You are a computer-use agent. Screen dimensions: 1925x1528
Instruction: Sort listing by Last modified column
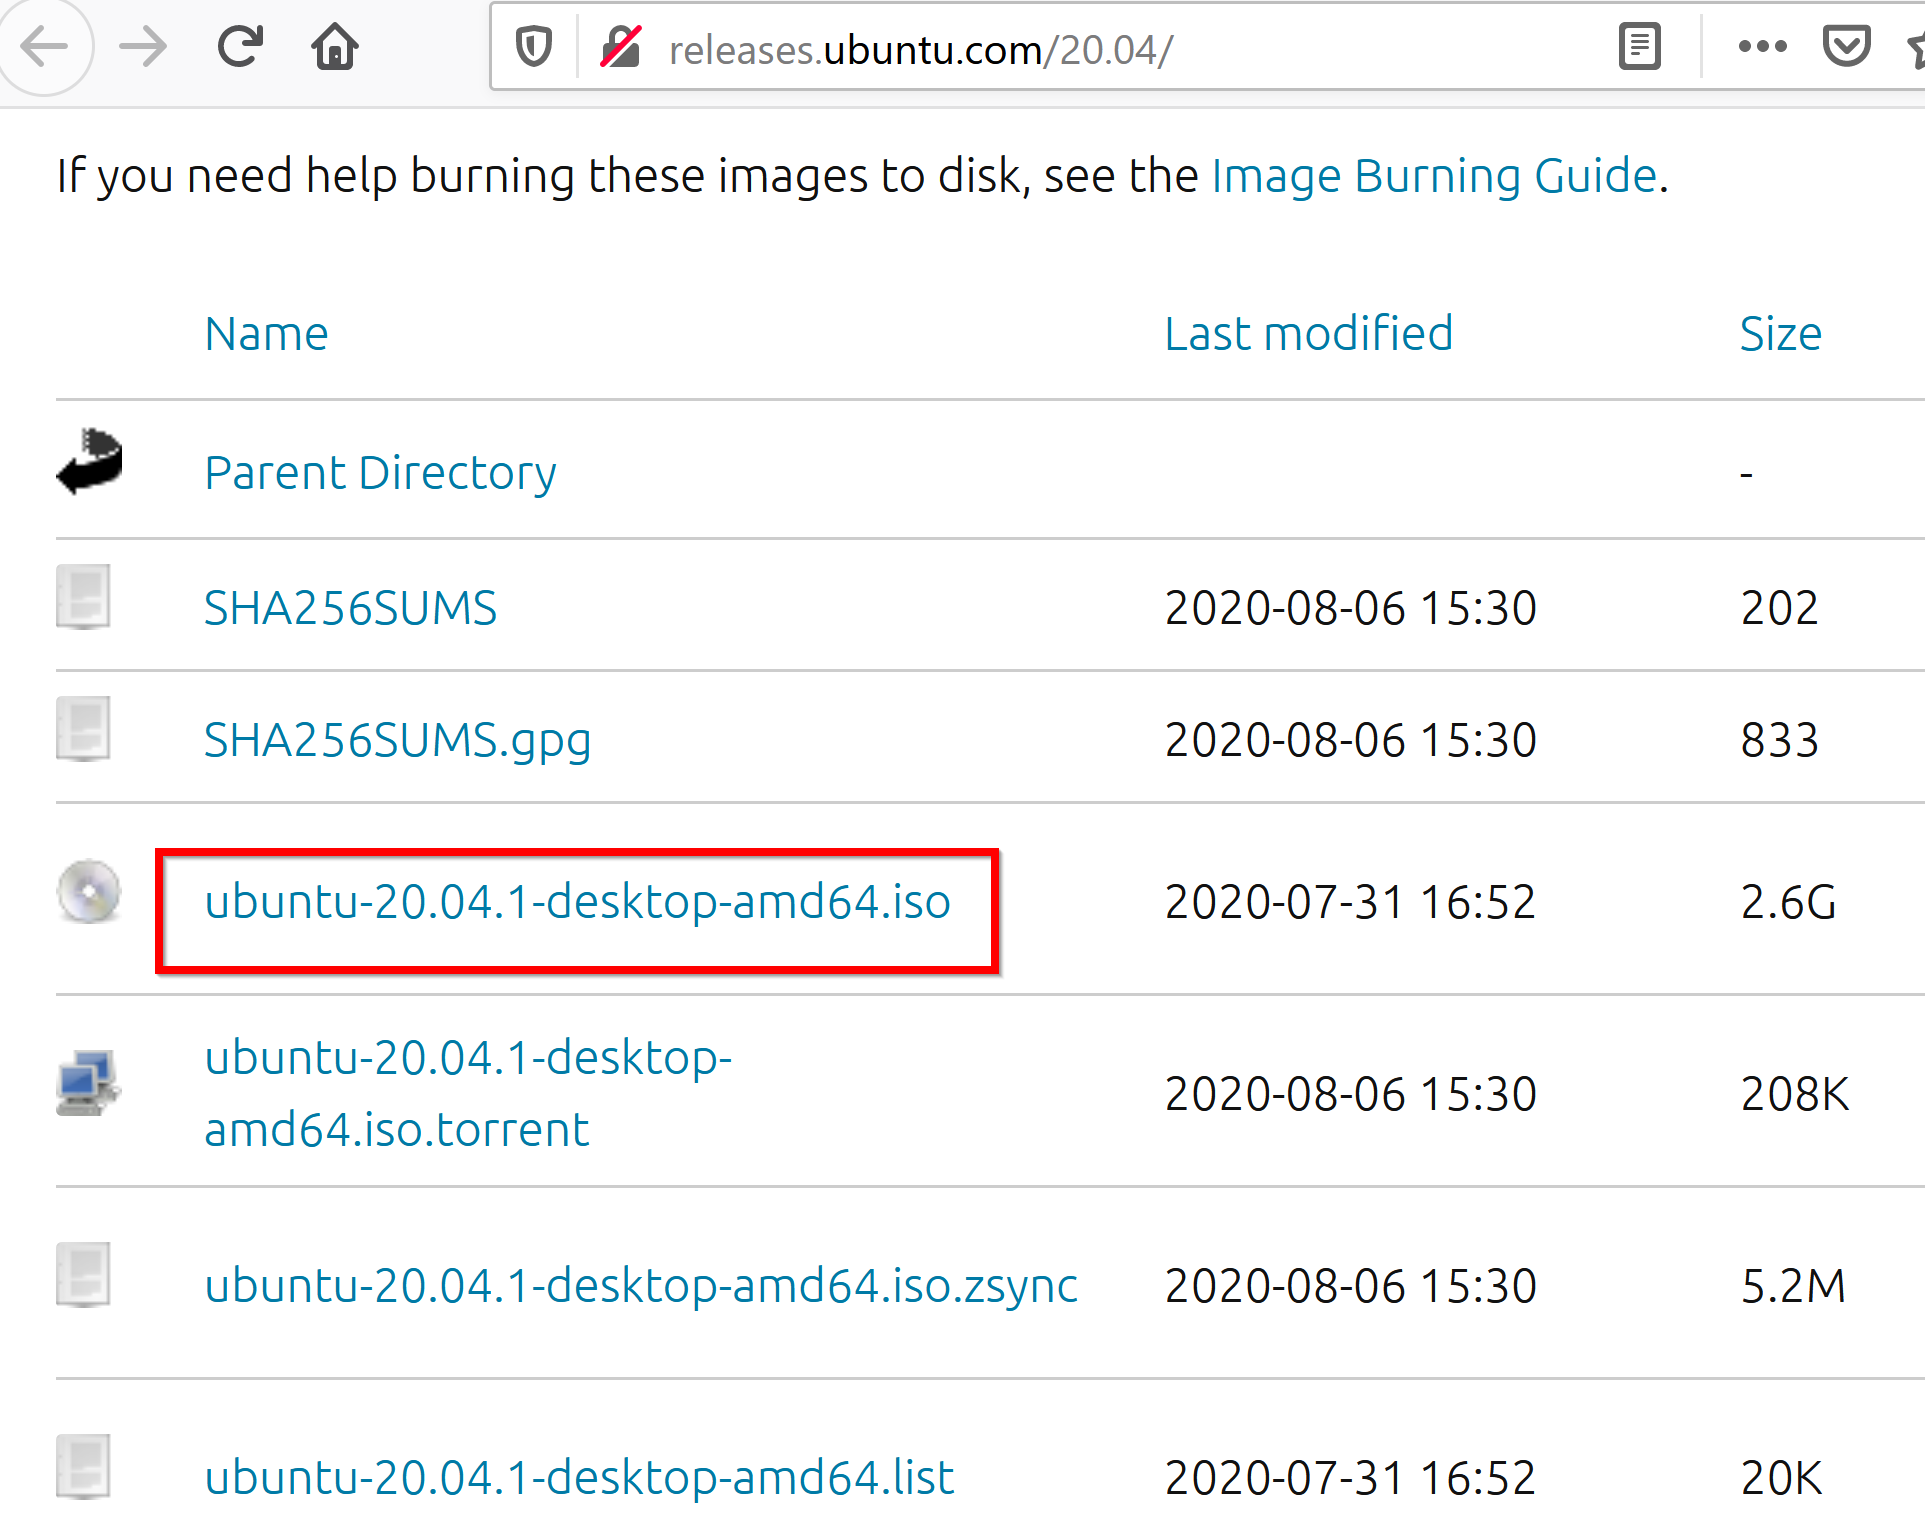click(1308, 334)
